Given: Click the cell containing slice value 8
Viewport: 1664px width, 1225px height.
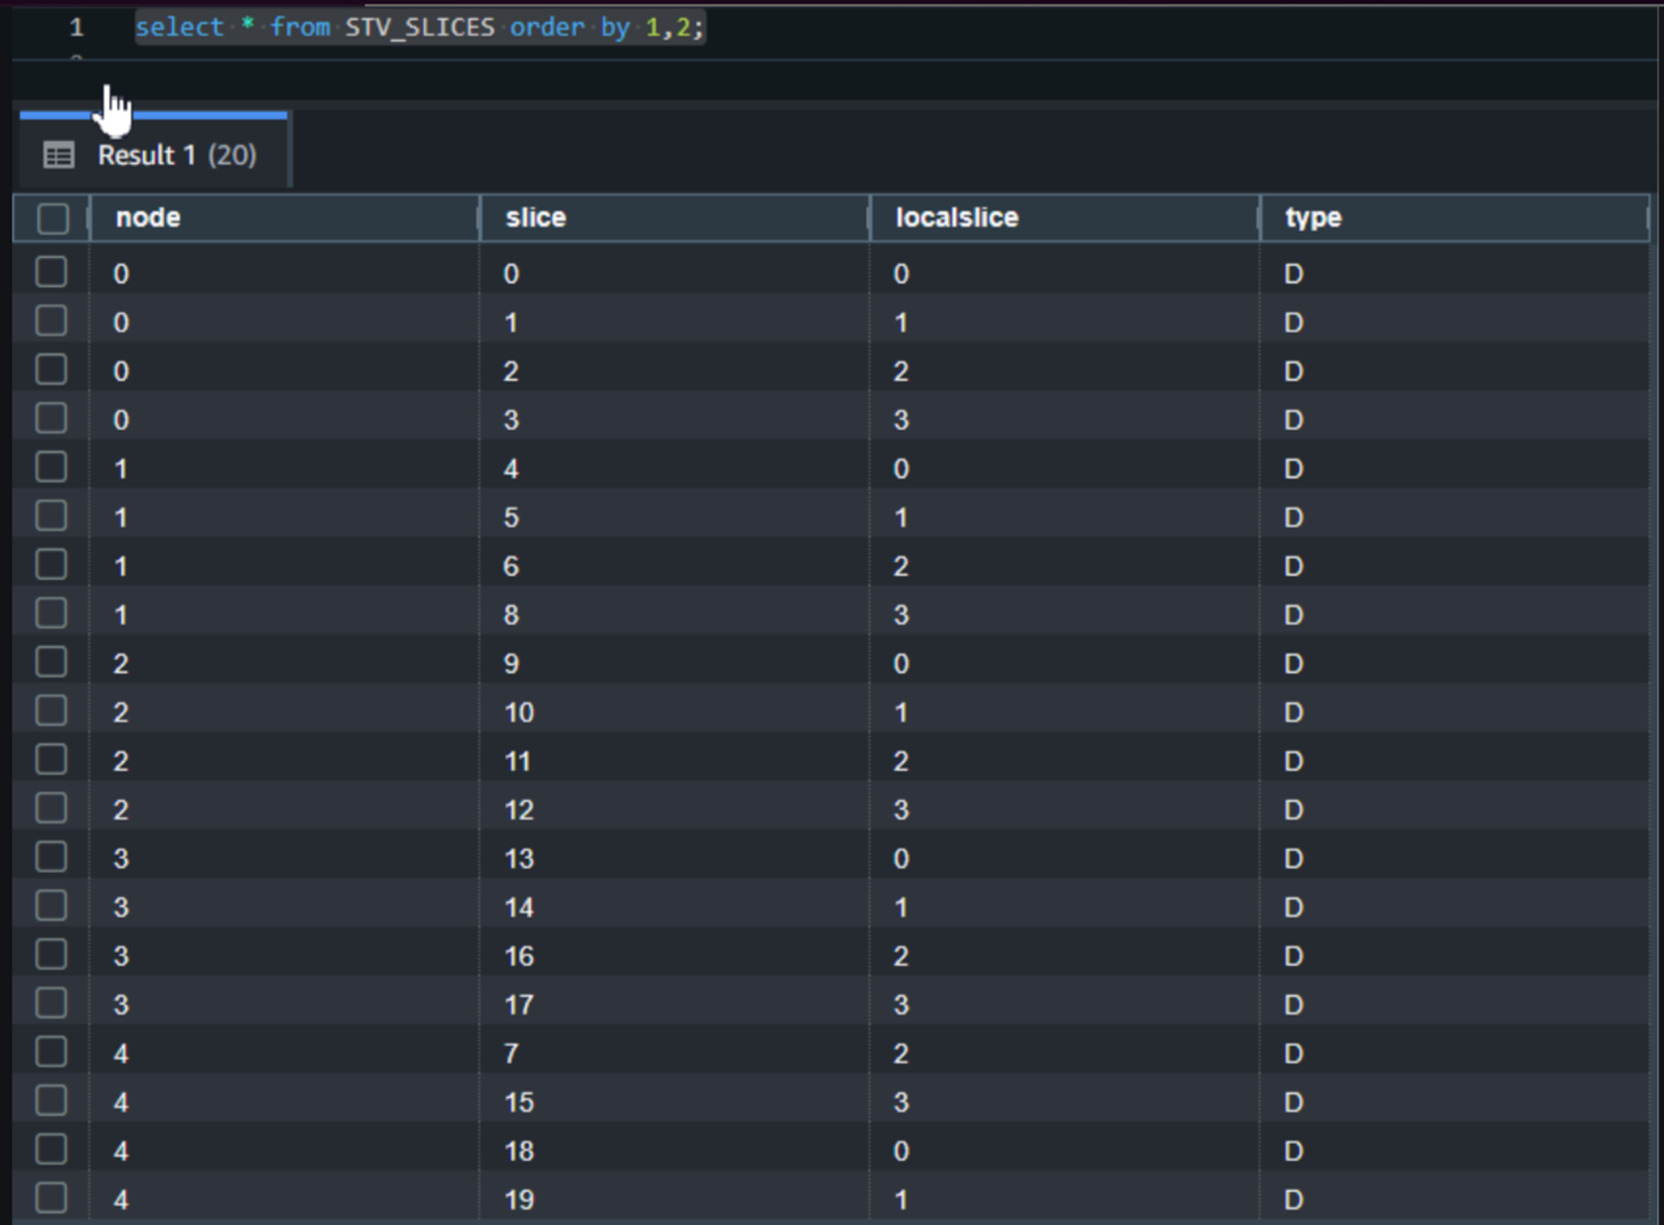Looking at the screenshot, I should click(511, 615).
